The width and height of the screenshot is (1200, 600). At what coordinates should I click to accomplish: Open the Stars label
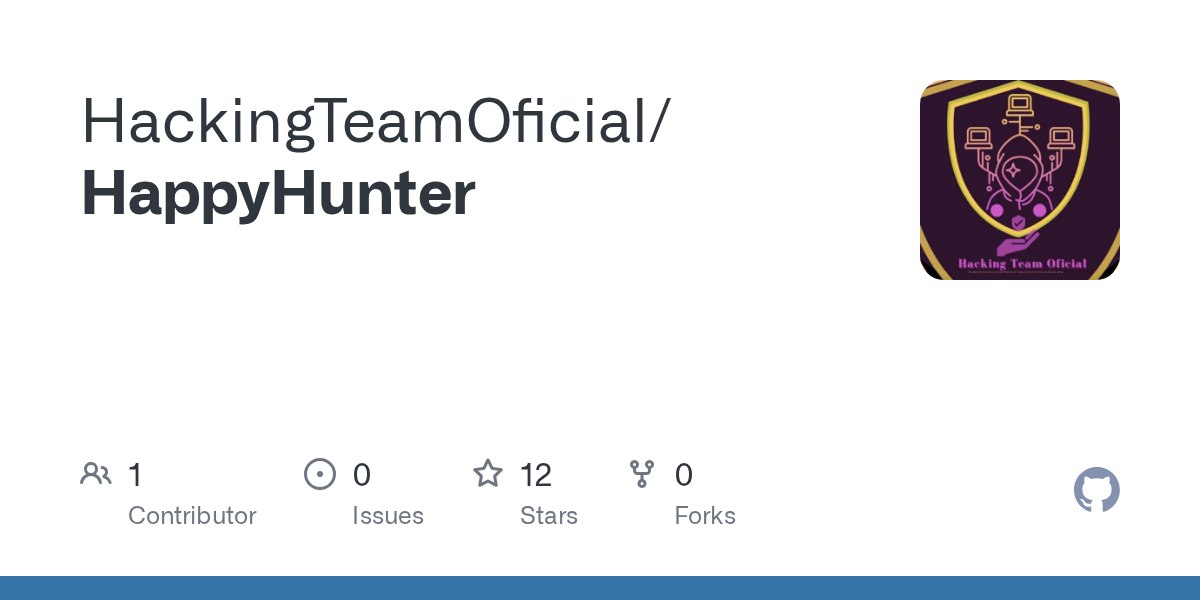coord(548,516)
